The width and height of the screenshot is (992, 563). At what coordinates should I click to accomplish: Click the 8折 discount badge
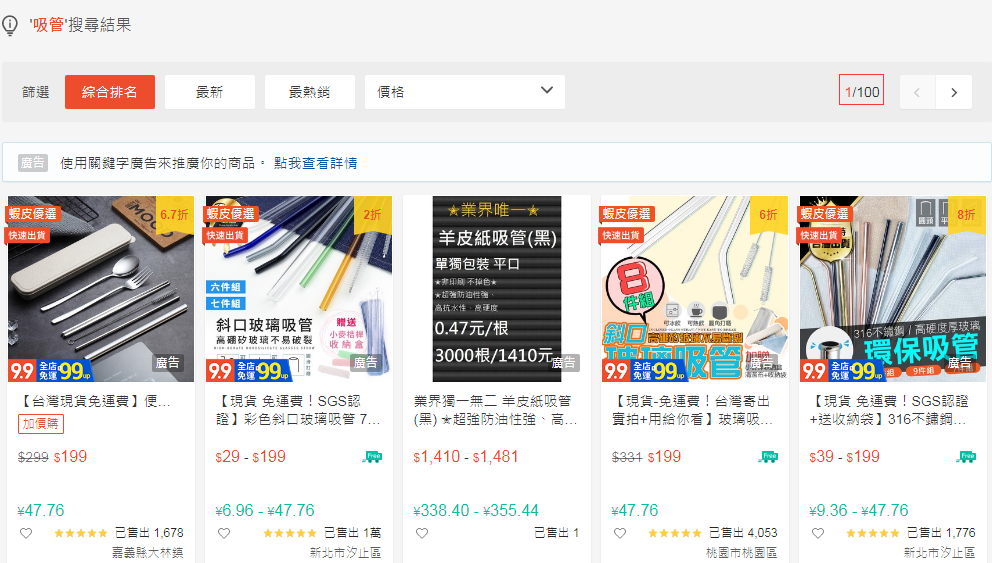click(x=967, y=215)
